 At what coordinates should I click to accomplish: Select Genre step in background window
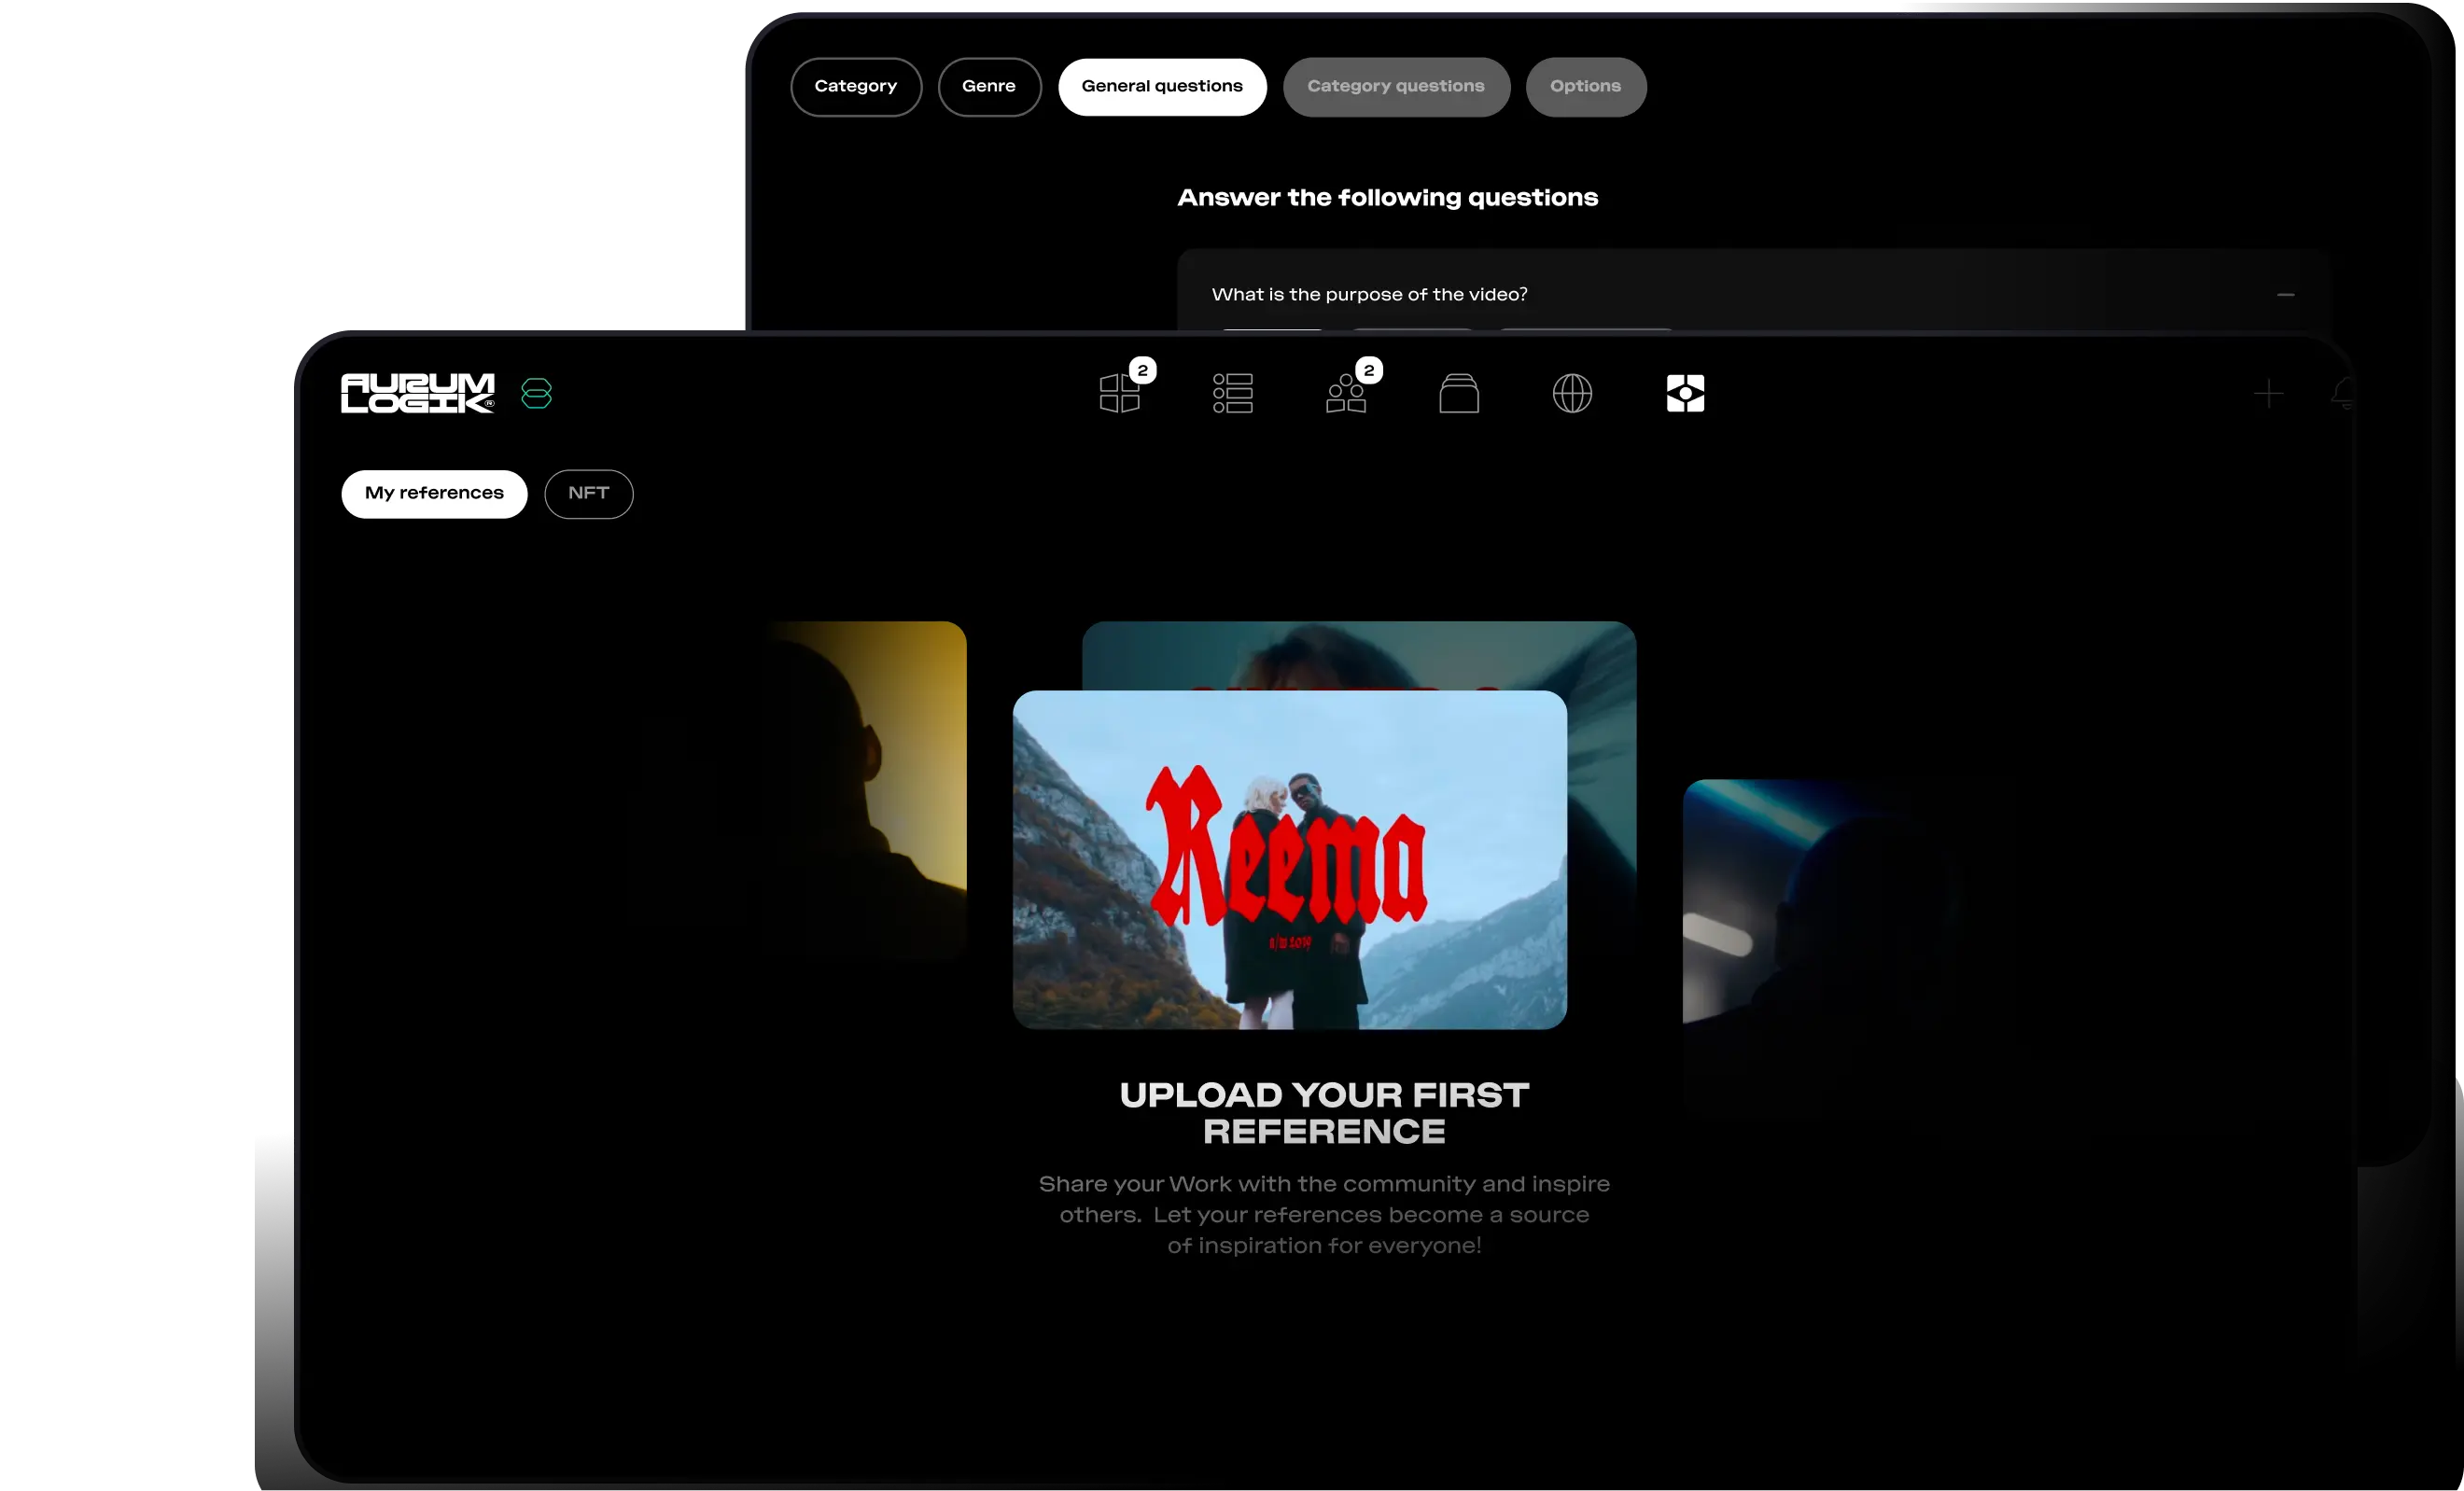pyautogui.click(x=989, y=87)
